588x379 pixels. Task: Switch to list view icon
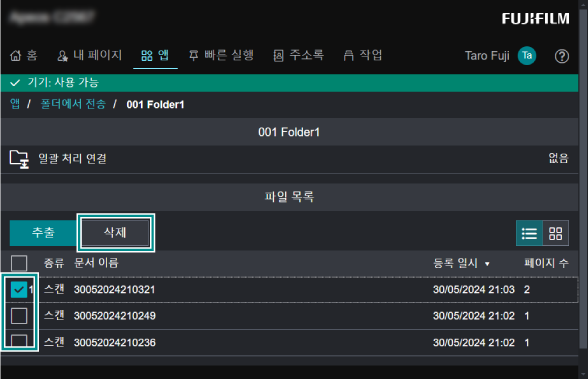[529, 233]
